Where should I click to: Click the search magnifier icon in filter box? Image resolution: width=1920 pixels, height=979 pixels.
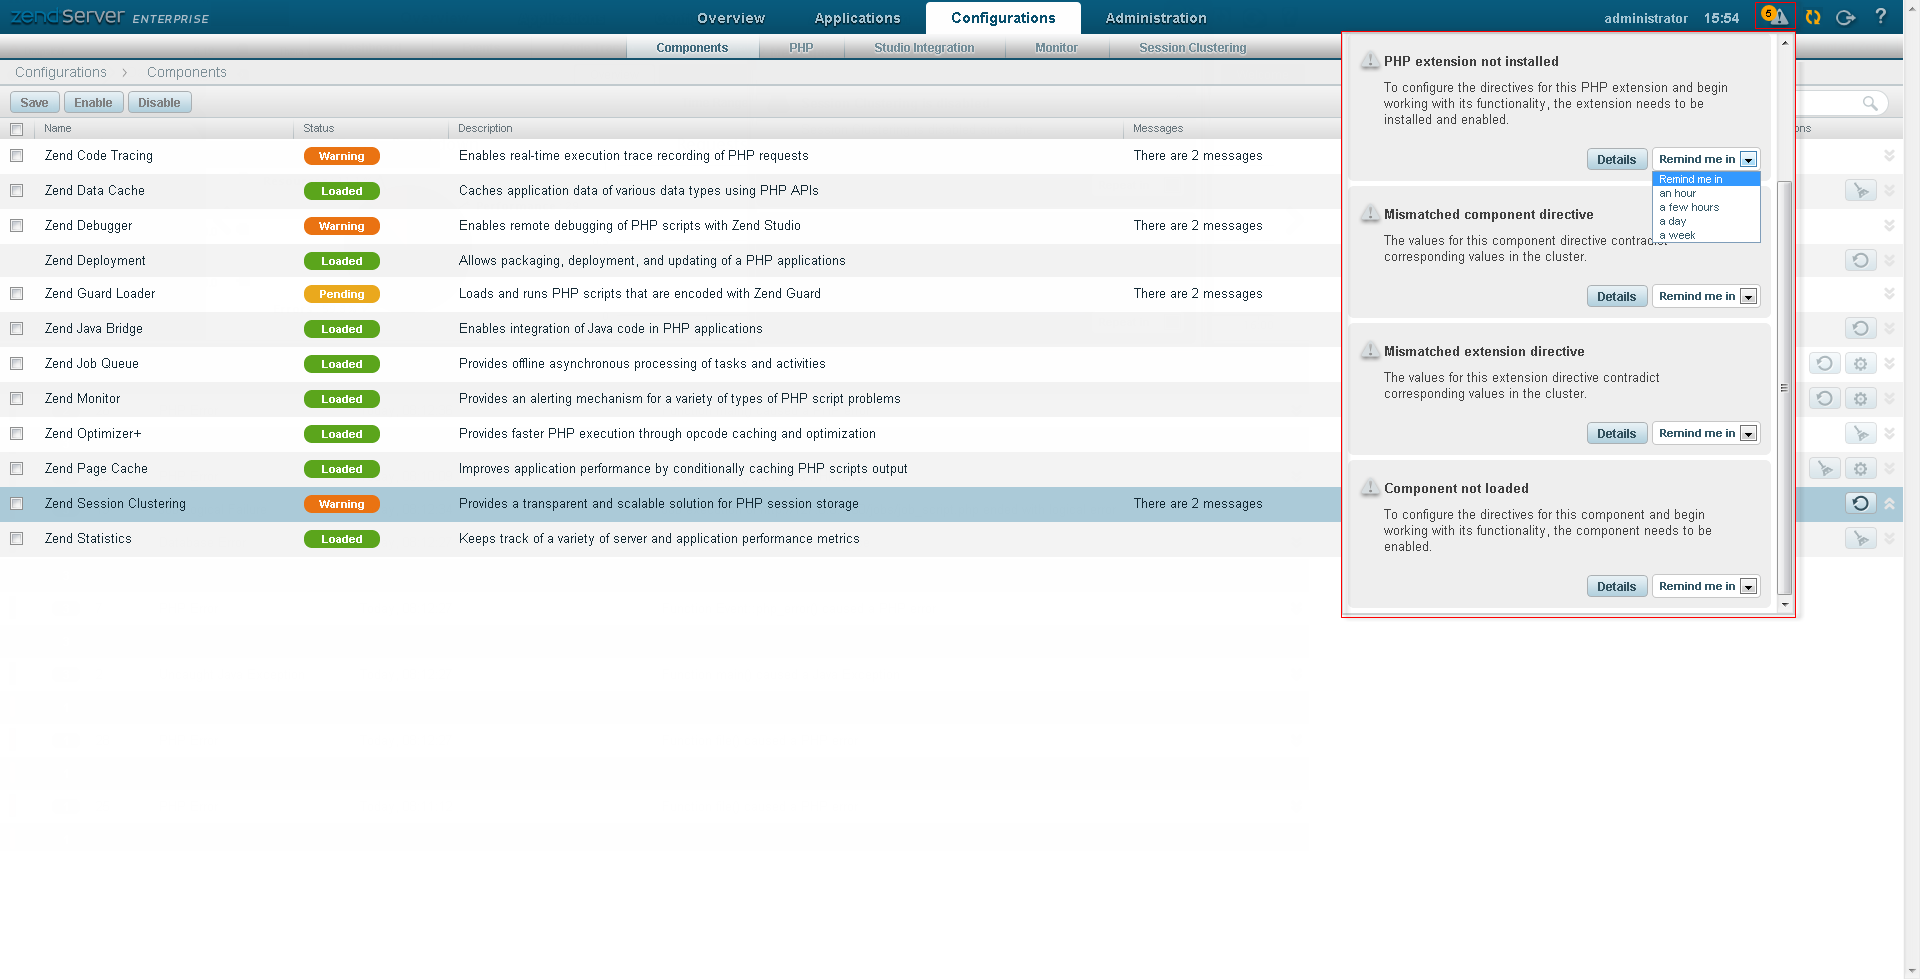tap(1869, 103)
